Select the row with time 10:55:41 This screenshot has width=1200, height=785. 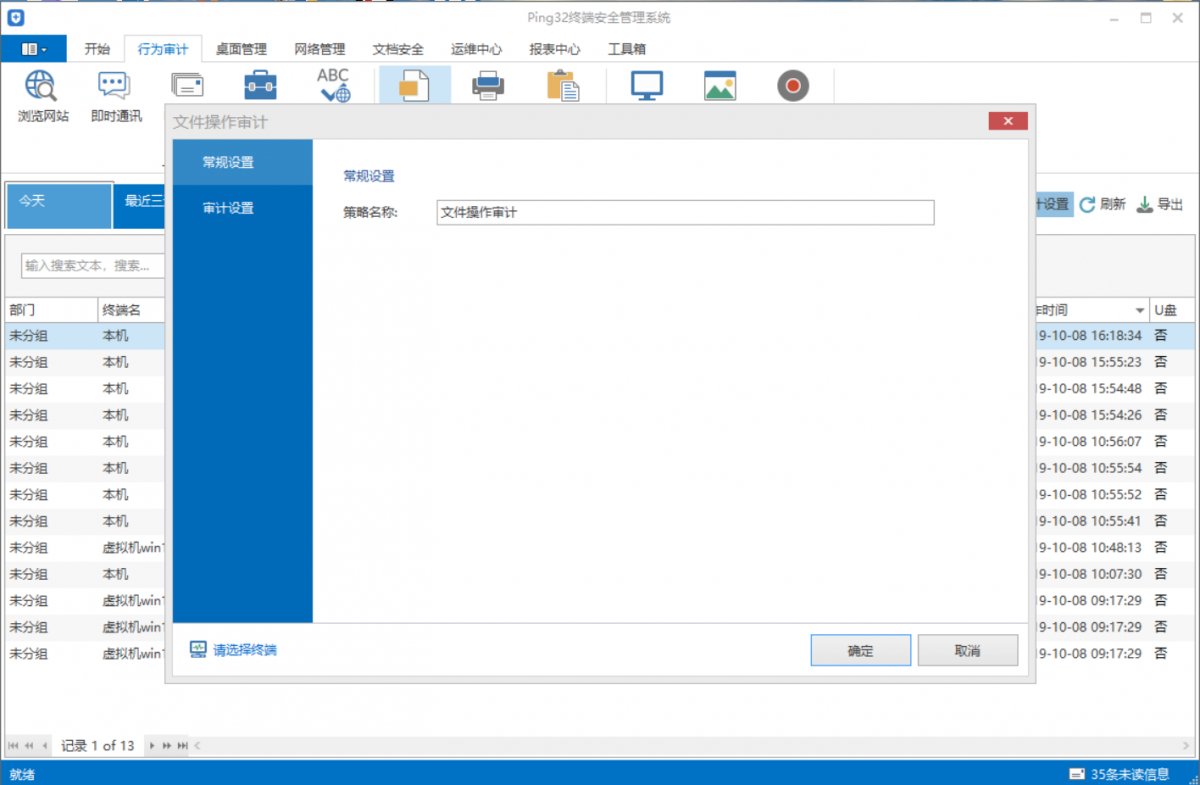(x=600, y=521)
